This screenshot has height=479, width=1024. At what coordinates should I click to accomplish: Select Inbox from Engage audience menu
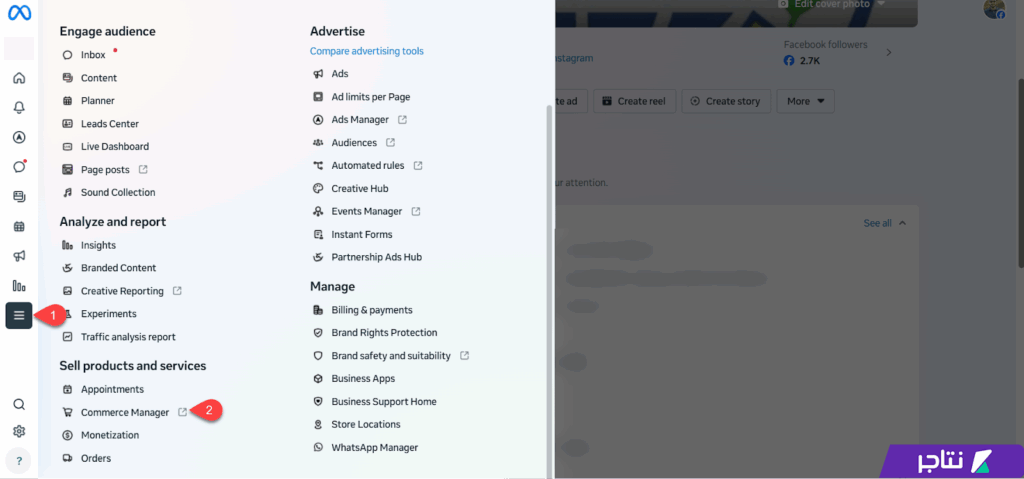click(x=93, y=55)
